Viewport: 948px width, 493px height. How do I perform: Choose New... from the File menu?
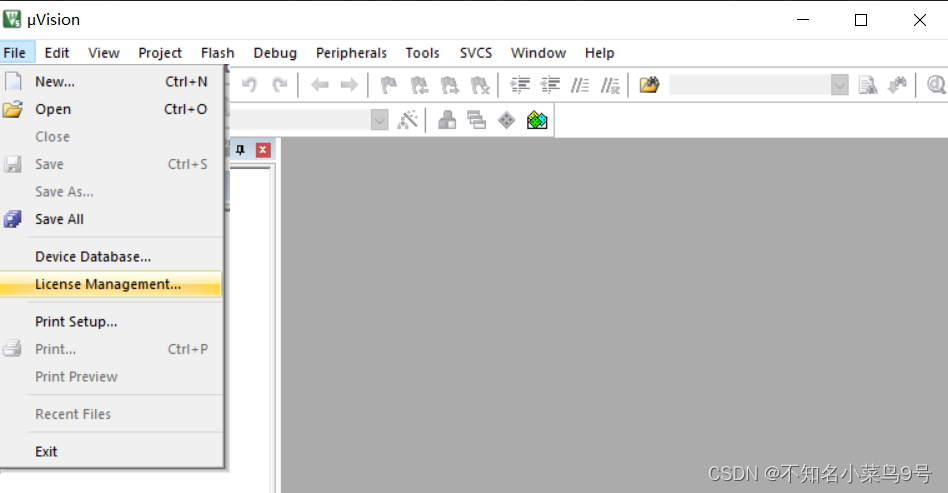pos(111,82)
